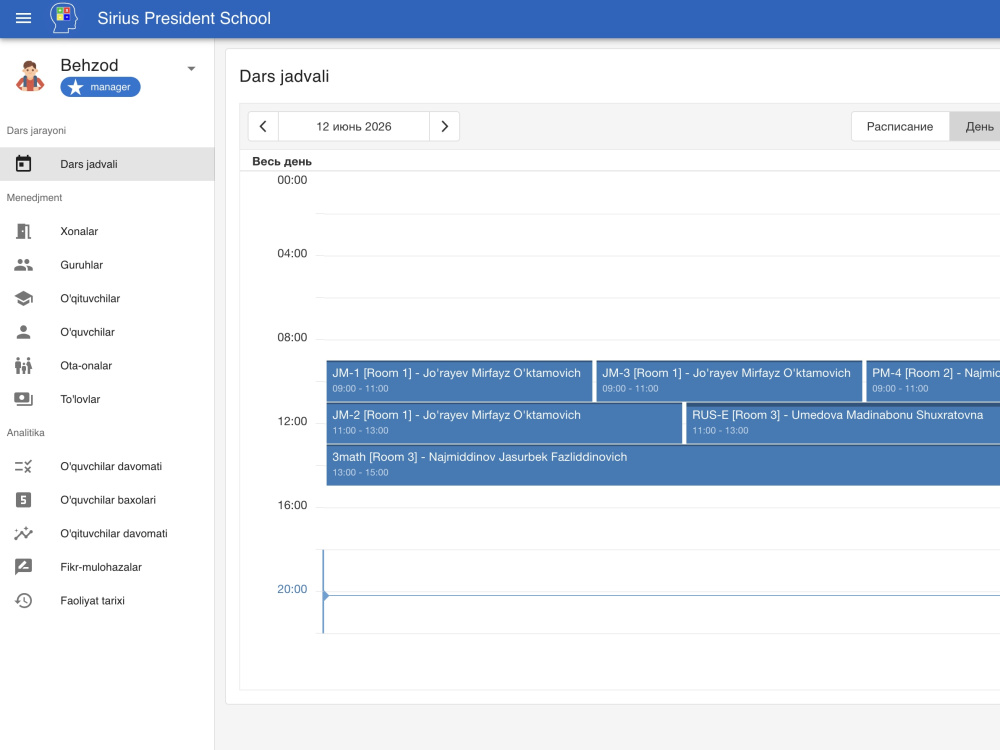Select the День view tab
Image resolution: width=1000 pixels, height=750 pixels.
pos(976,126)
